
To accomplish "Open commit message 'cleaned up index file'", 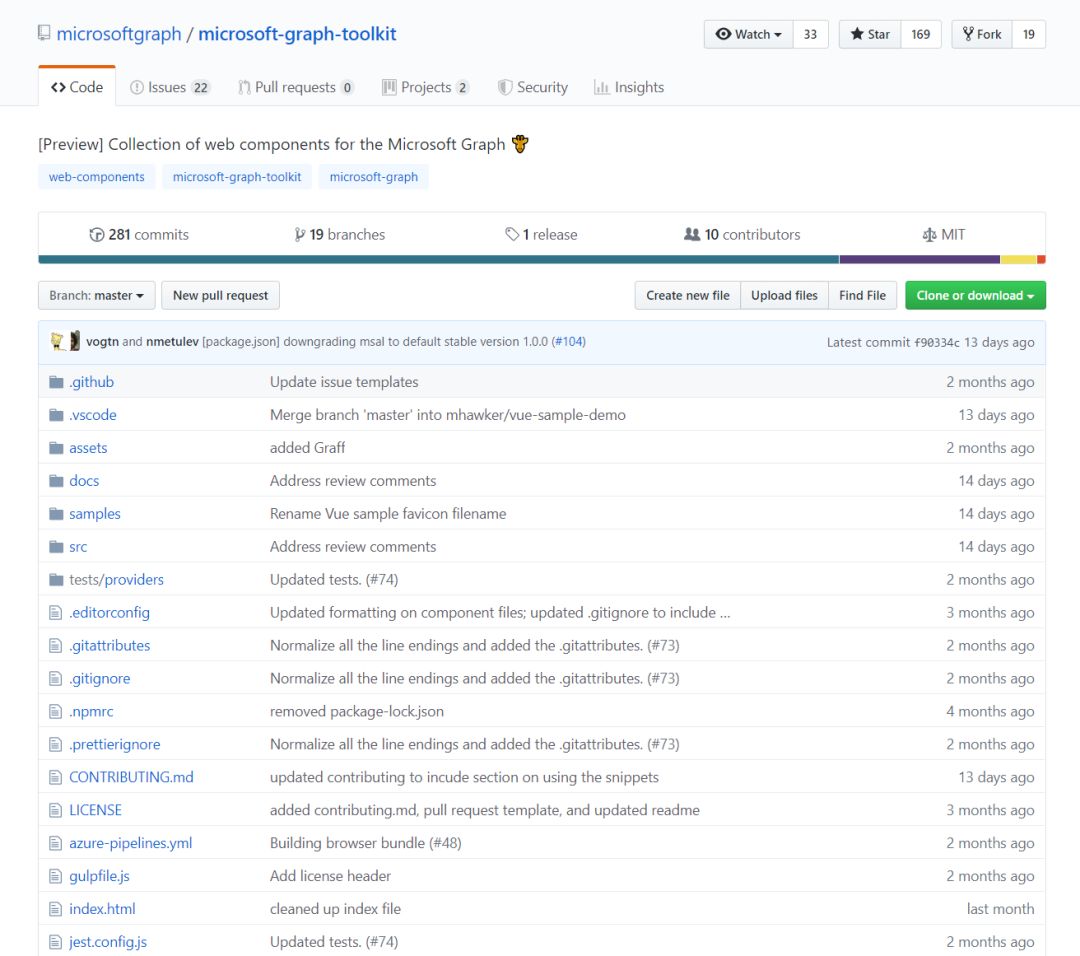I will point(335,909).
